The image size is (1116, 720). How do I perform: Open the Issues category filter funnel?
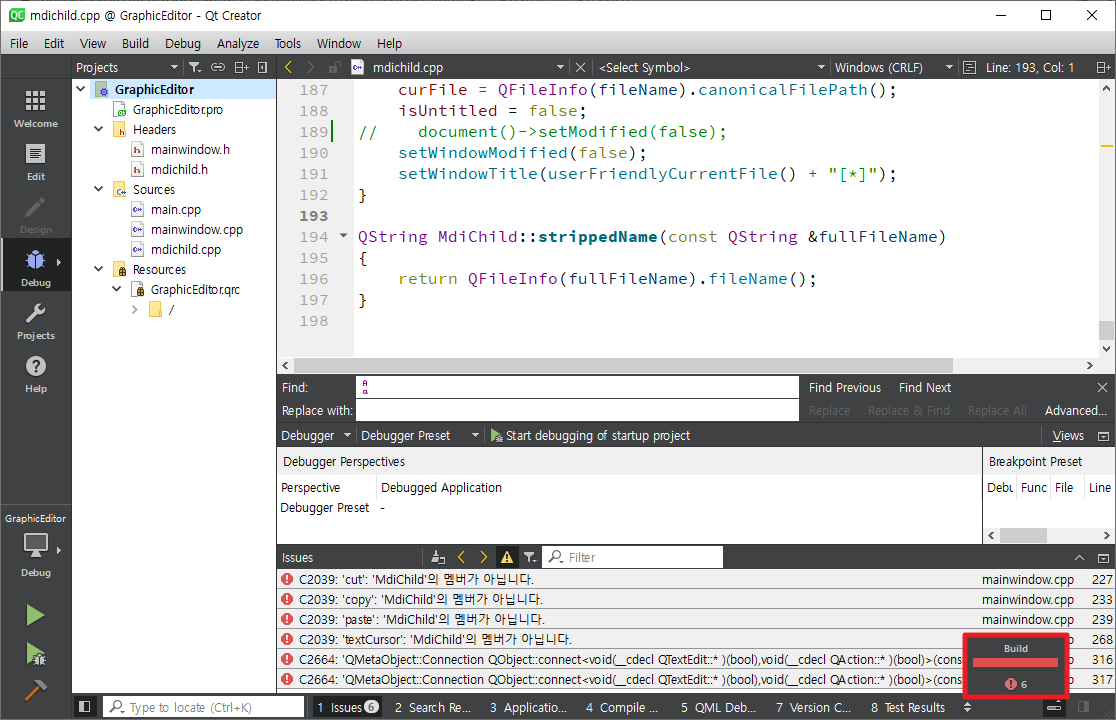530,557
